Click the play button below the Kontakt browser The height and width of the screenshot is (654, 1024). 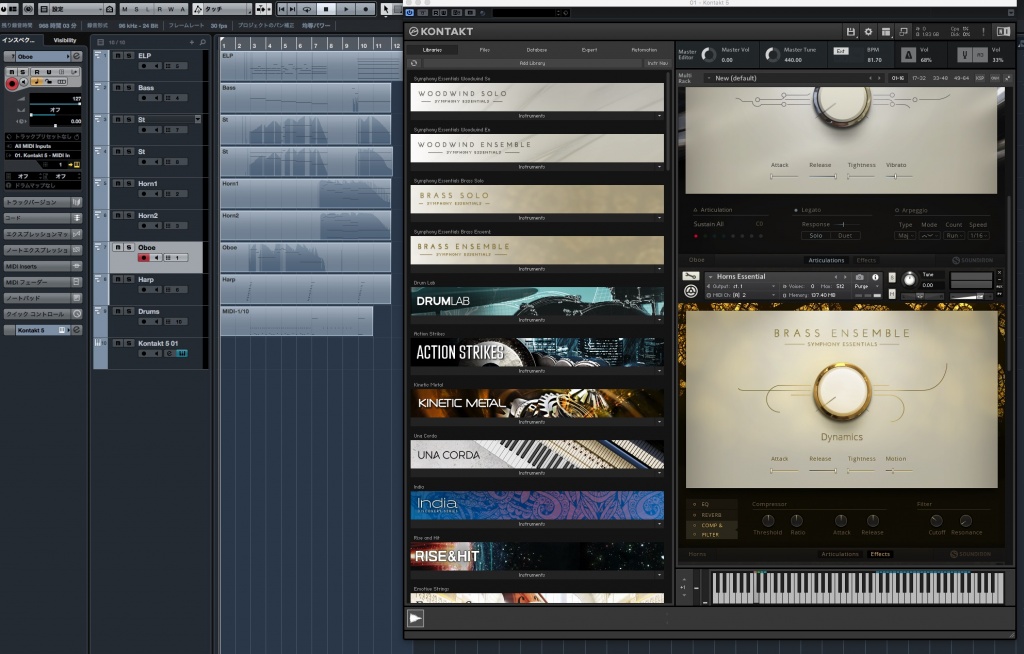pos(415,618)
